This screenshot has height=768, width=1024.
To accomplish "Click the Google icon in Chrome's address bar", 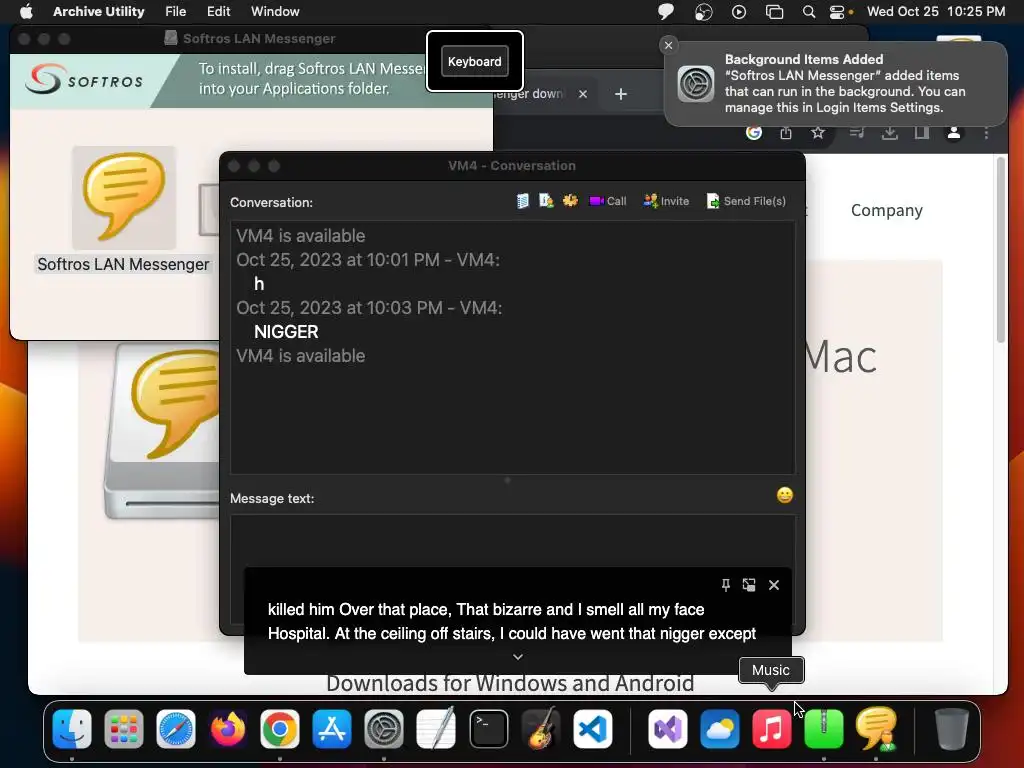I will coord(754,133).
